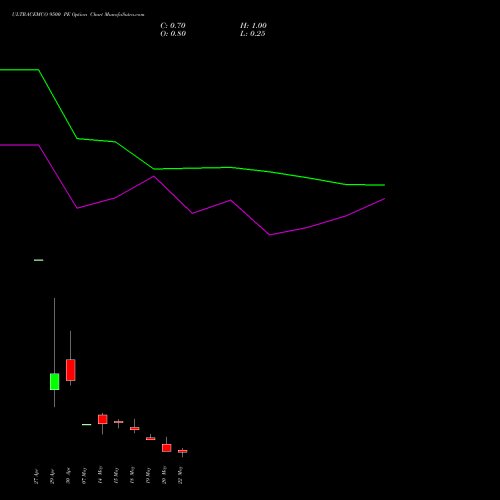
Task: Click the ULTRACEMCO 9500 PE Options chart title
Action: coord(78,15)
